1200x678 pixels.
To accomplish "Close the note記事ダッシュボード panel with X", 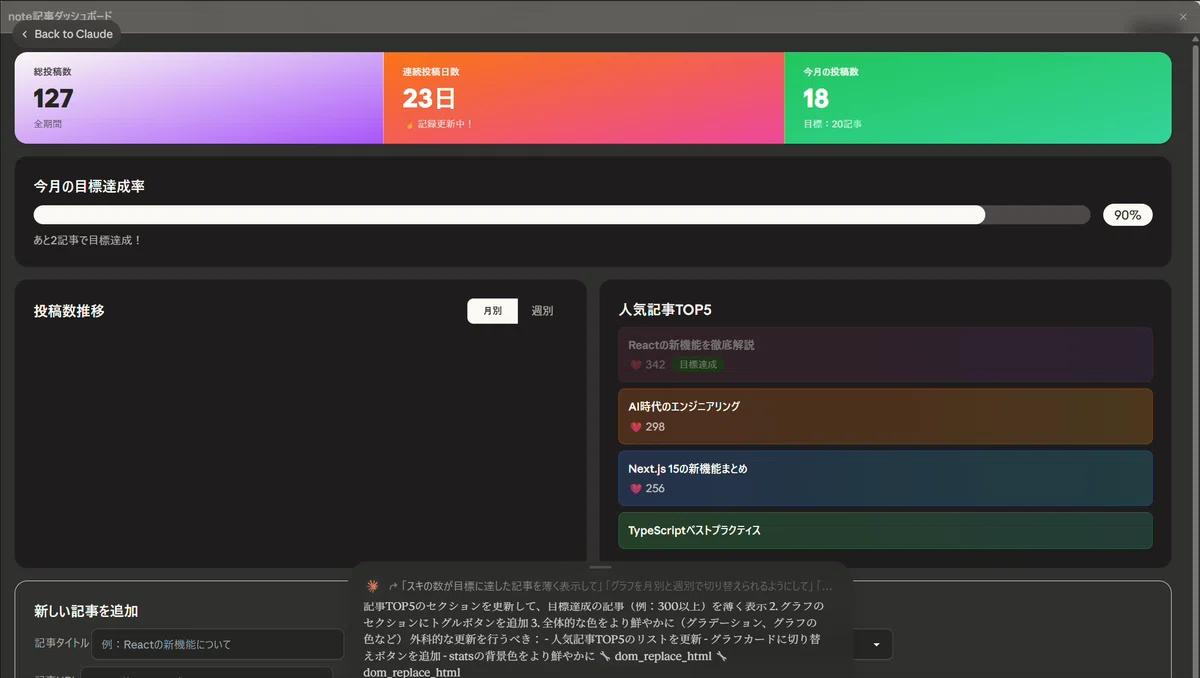I will click(x=1183, y=17).
